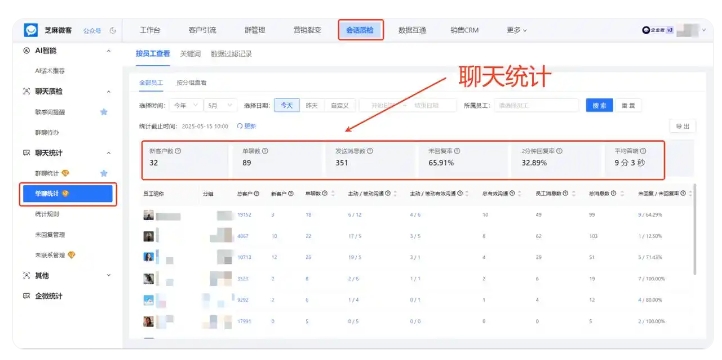Open 群聊待办 in the sidebar
The image size is (722, 360).
click(x=47, y=133)
